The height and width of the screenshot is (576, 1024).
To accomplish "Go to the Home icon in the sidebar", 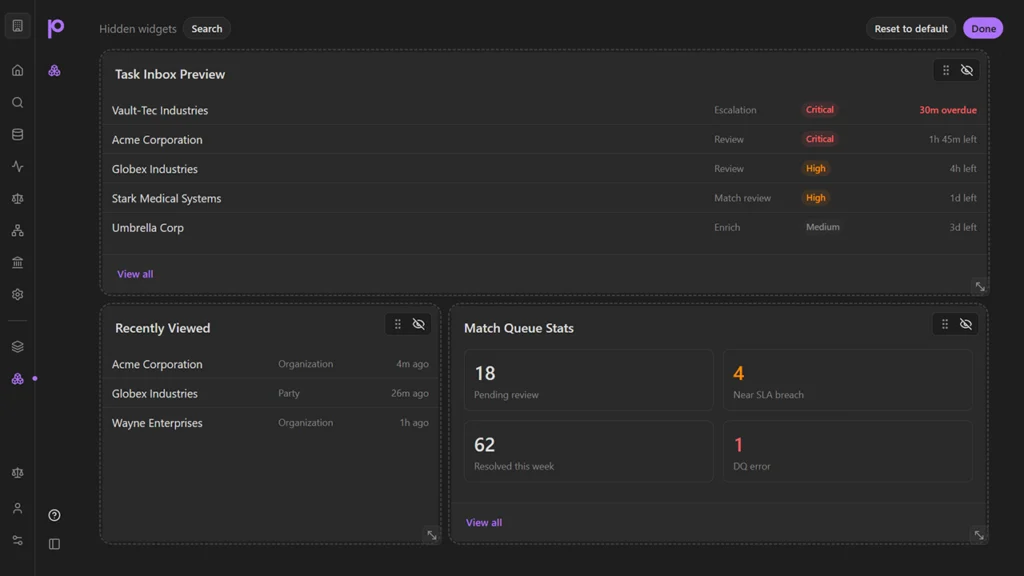I will tap(18, 71).
